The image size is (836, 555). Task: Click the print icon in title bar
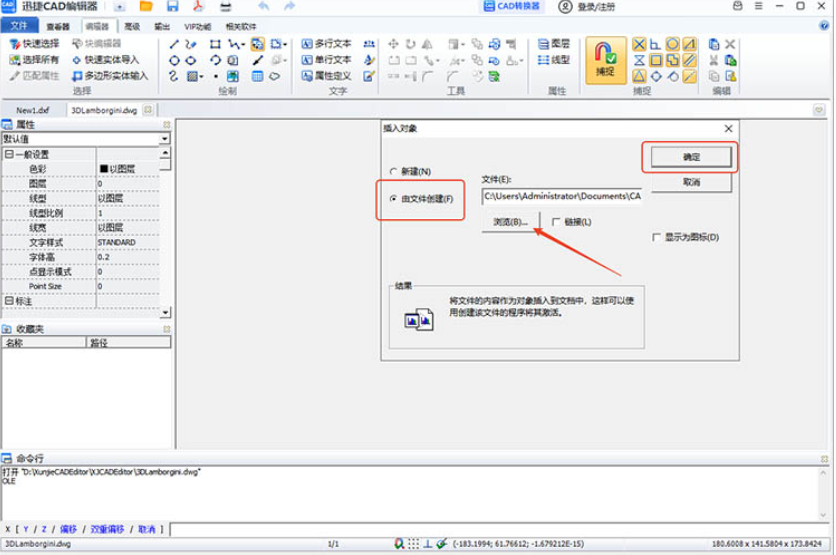click(224, 7)
